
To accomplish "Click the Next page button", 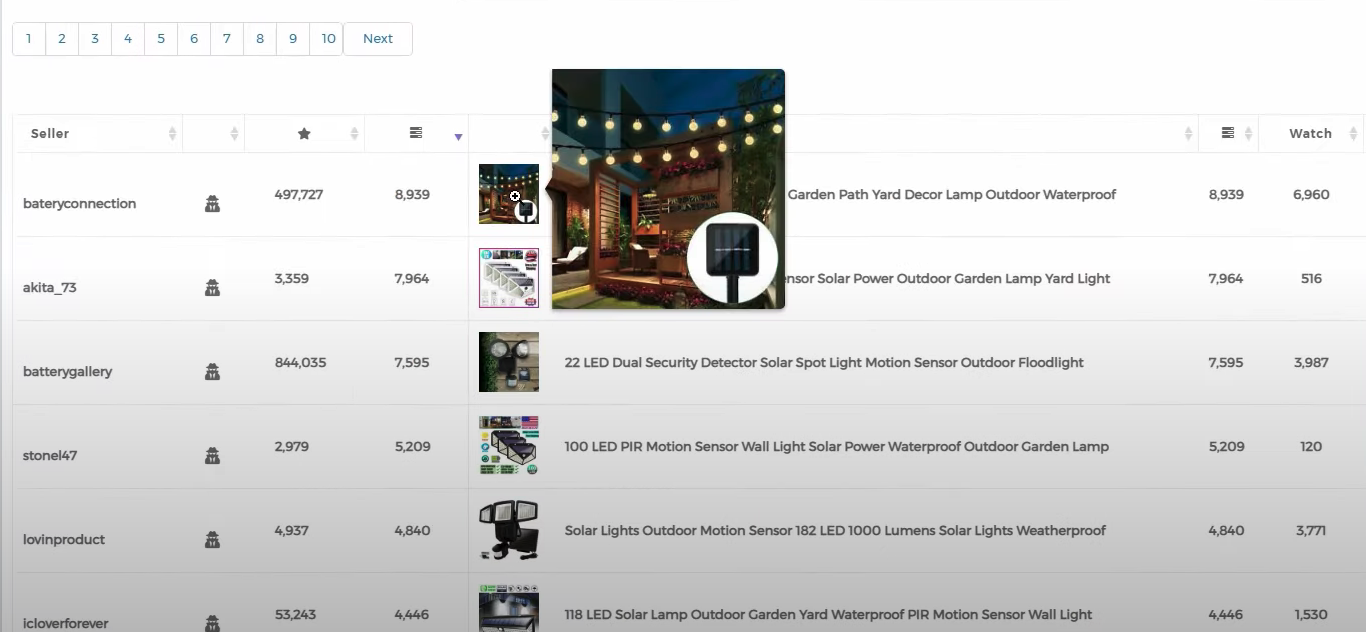I will click(x=378, y=39).
